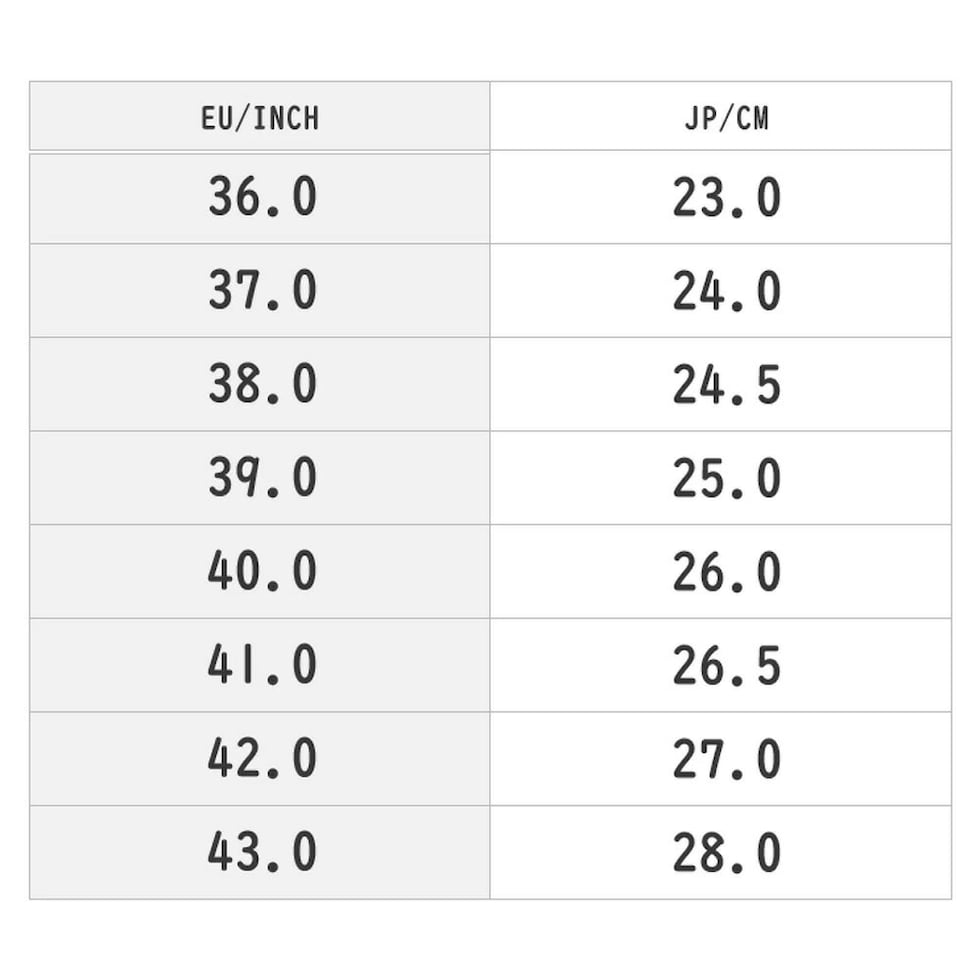Click the JP size 27.0 cell
Image resolution: width=980 pixels, height=980 pixels.
coord(726,759)
